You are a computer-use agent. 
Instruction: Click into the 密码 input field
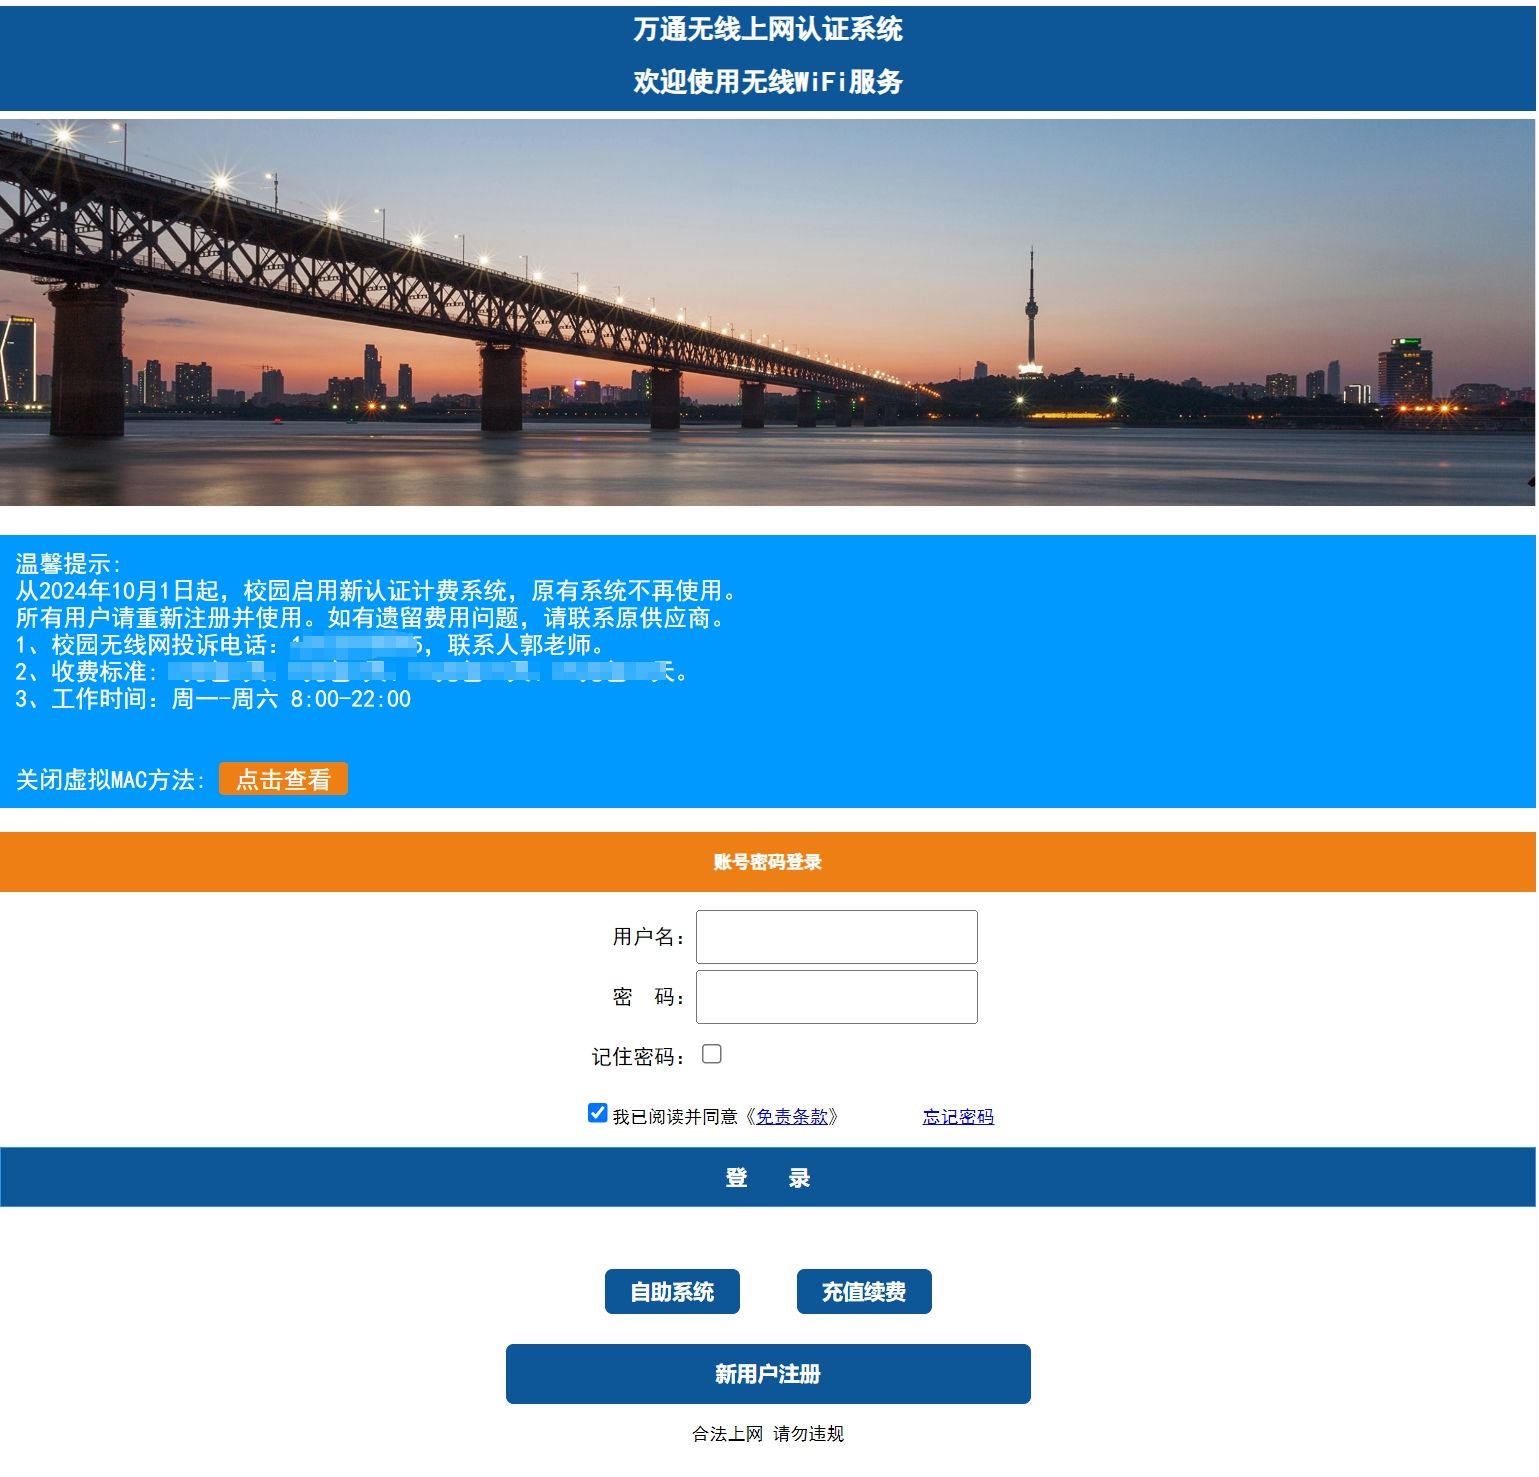[x=836, y=998]
